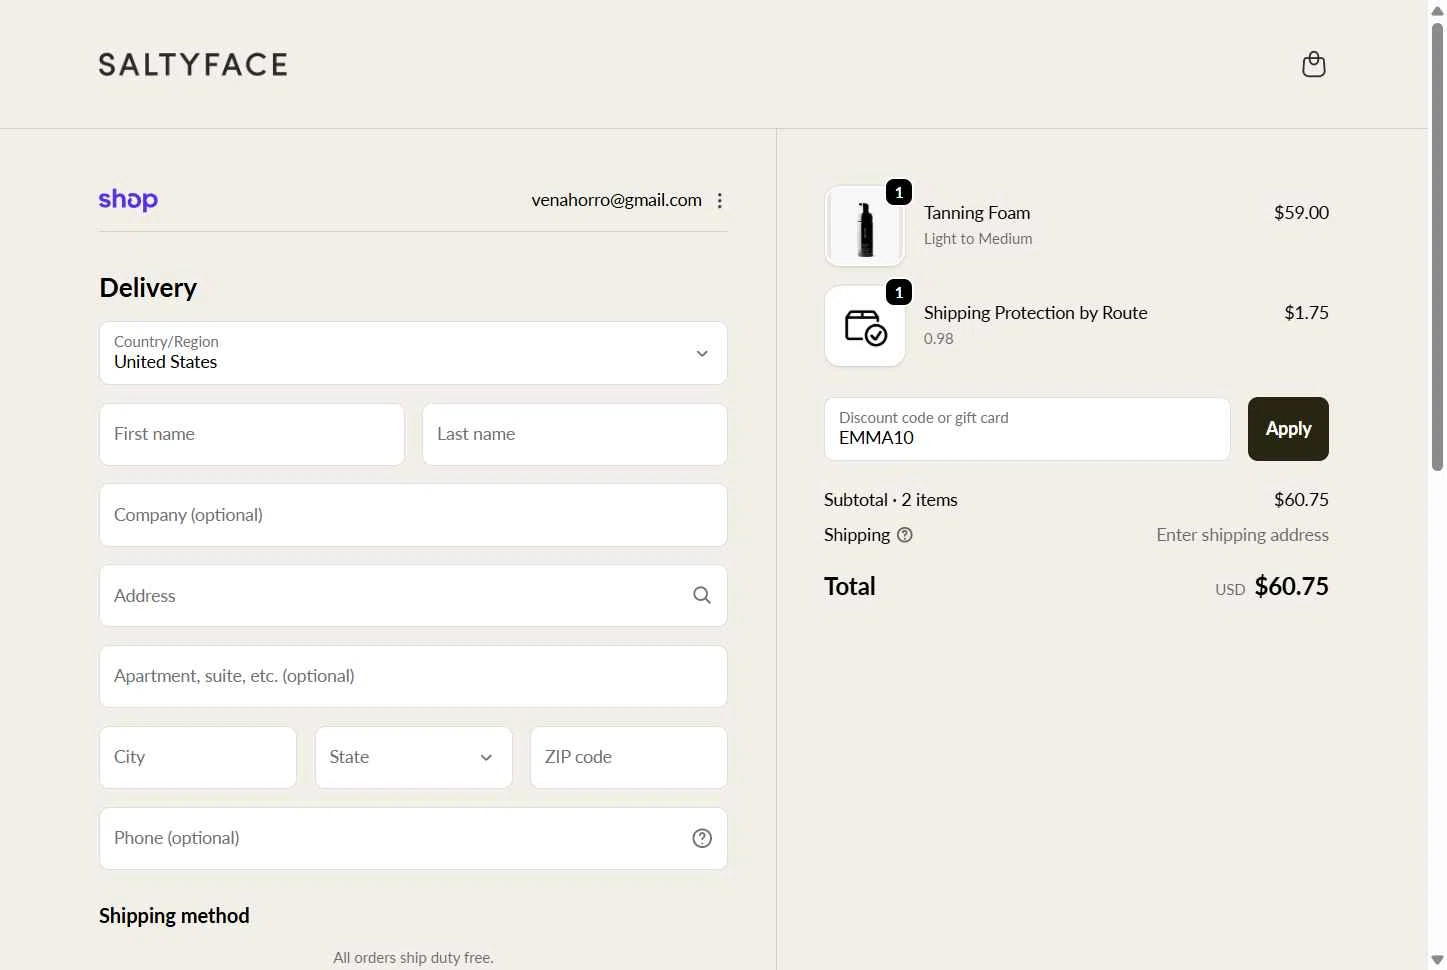Image resolution: width=1447 pixels, height=970 pixels.
Task: Click the Delivery heading
Action: coord(148,288)
